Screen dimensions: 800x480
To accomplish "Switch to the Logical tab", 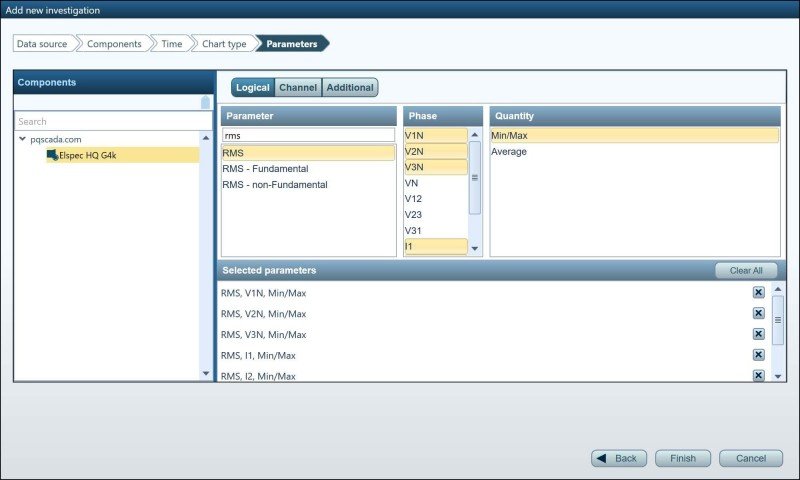I will [253, 87].
